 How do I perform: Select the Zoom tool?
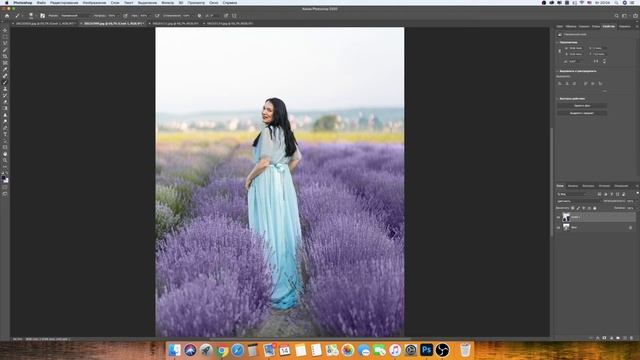click(x=5, y=161)
